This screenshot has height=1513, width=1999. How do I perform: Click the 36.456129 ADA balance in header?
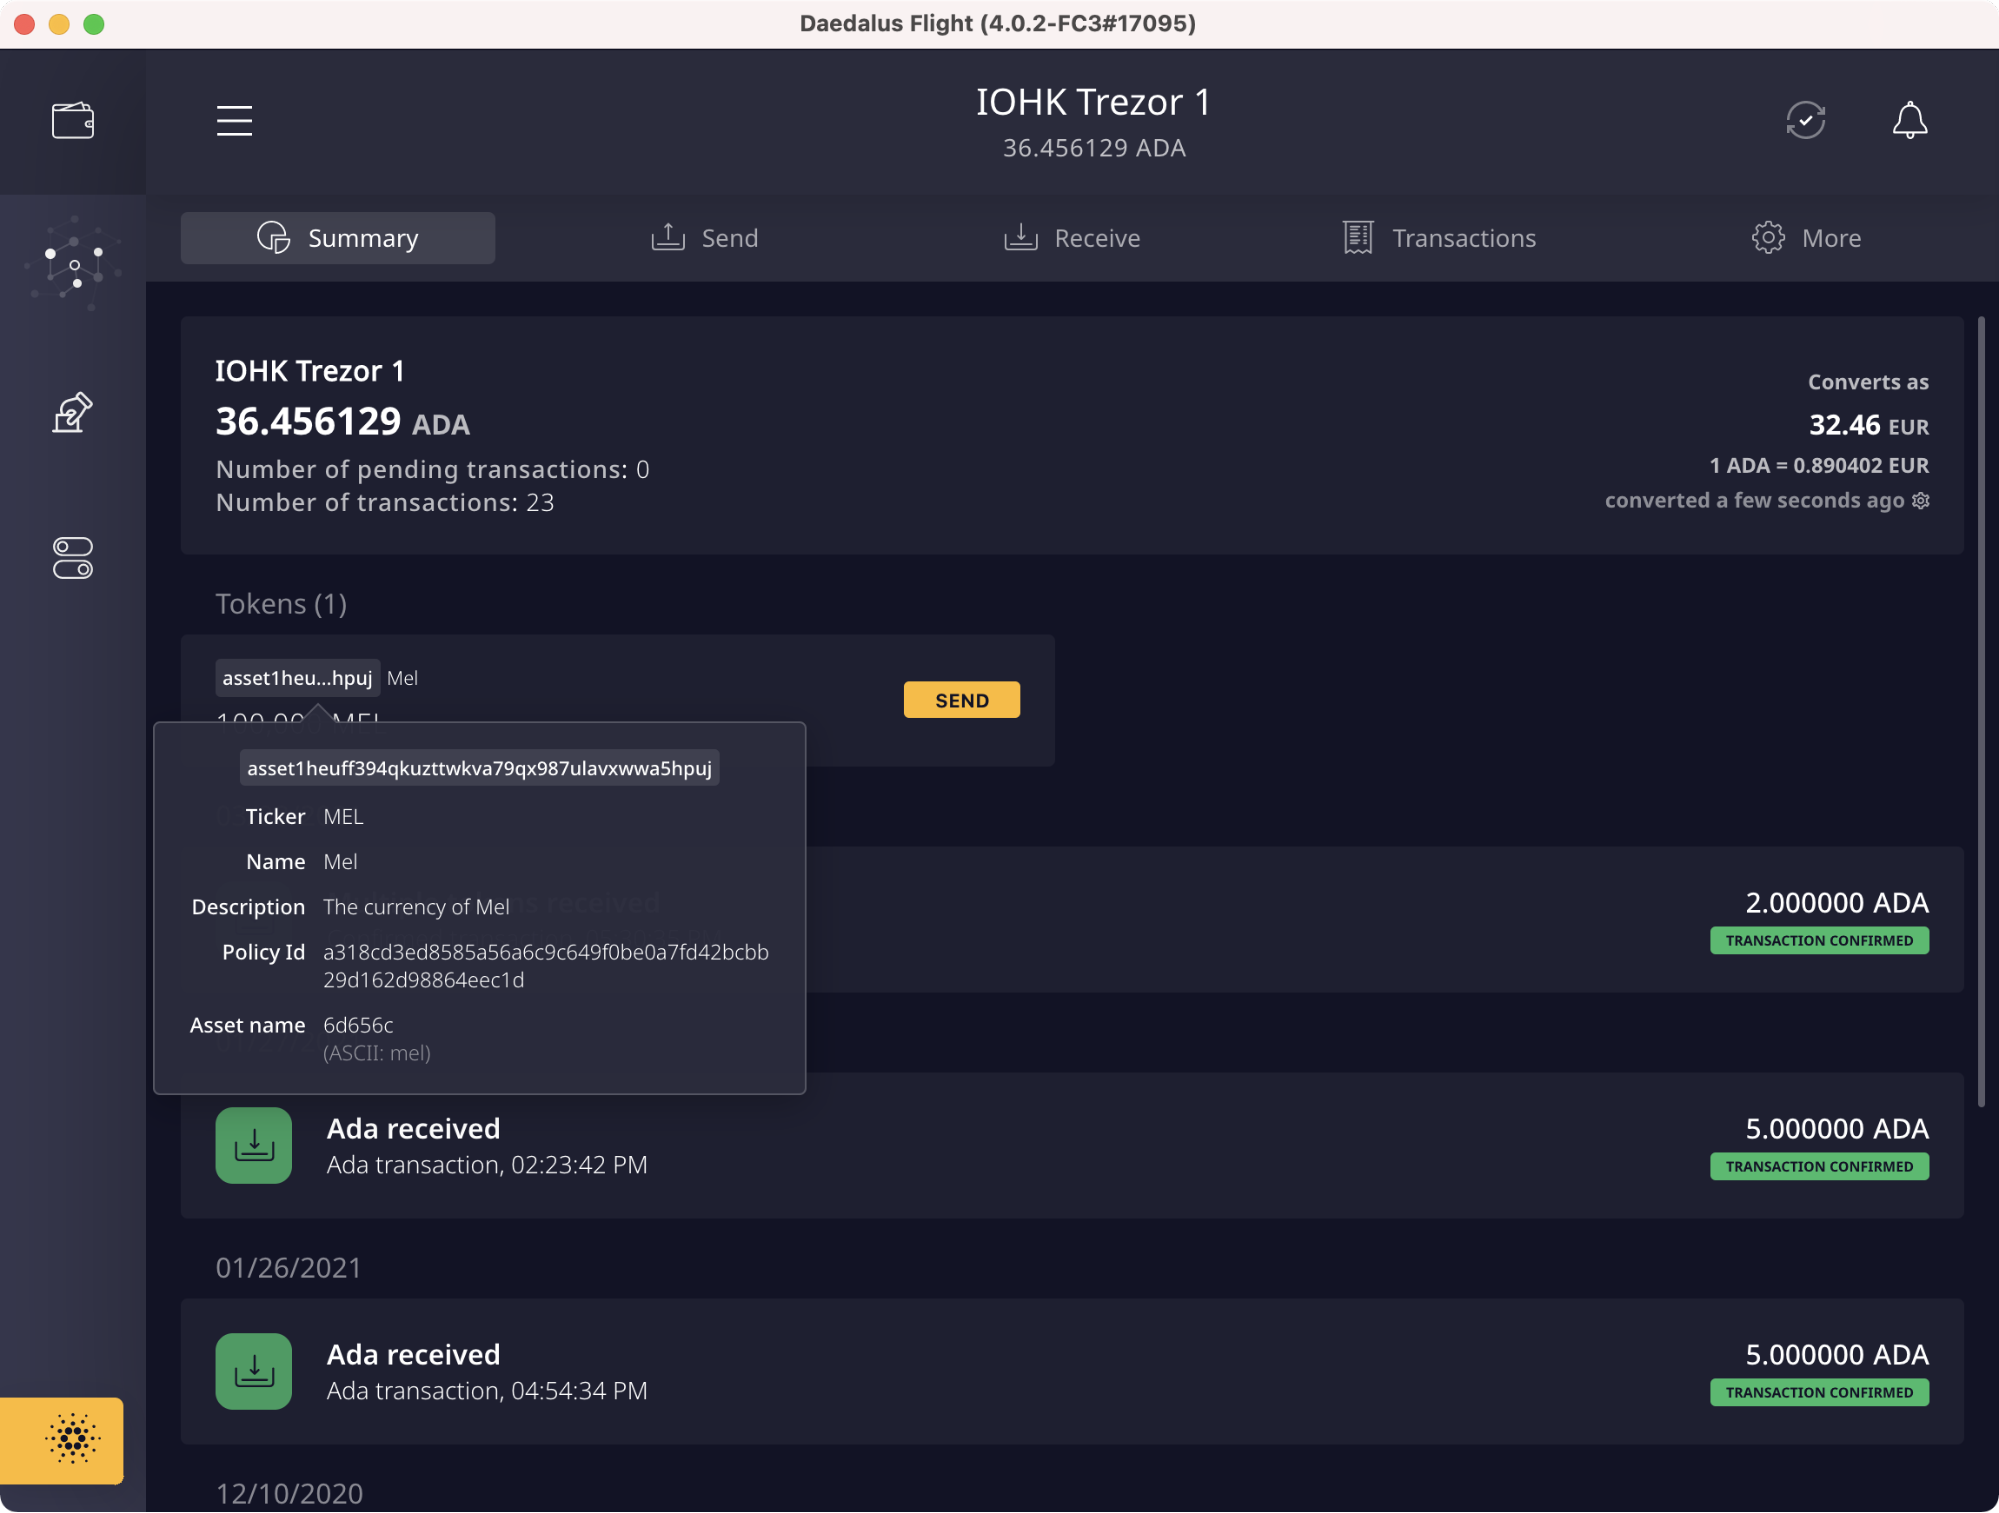coord(1094,148)
